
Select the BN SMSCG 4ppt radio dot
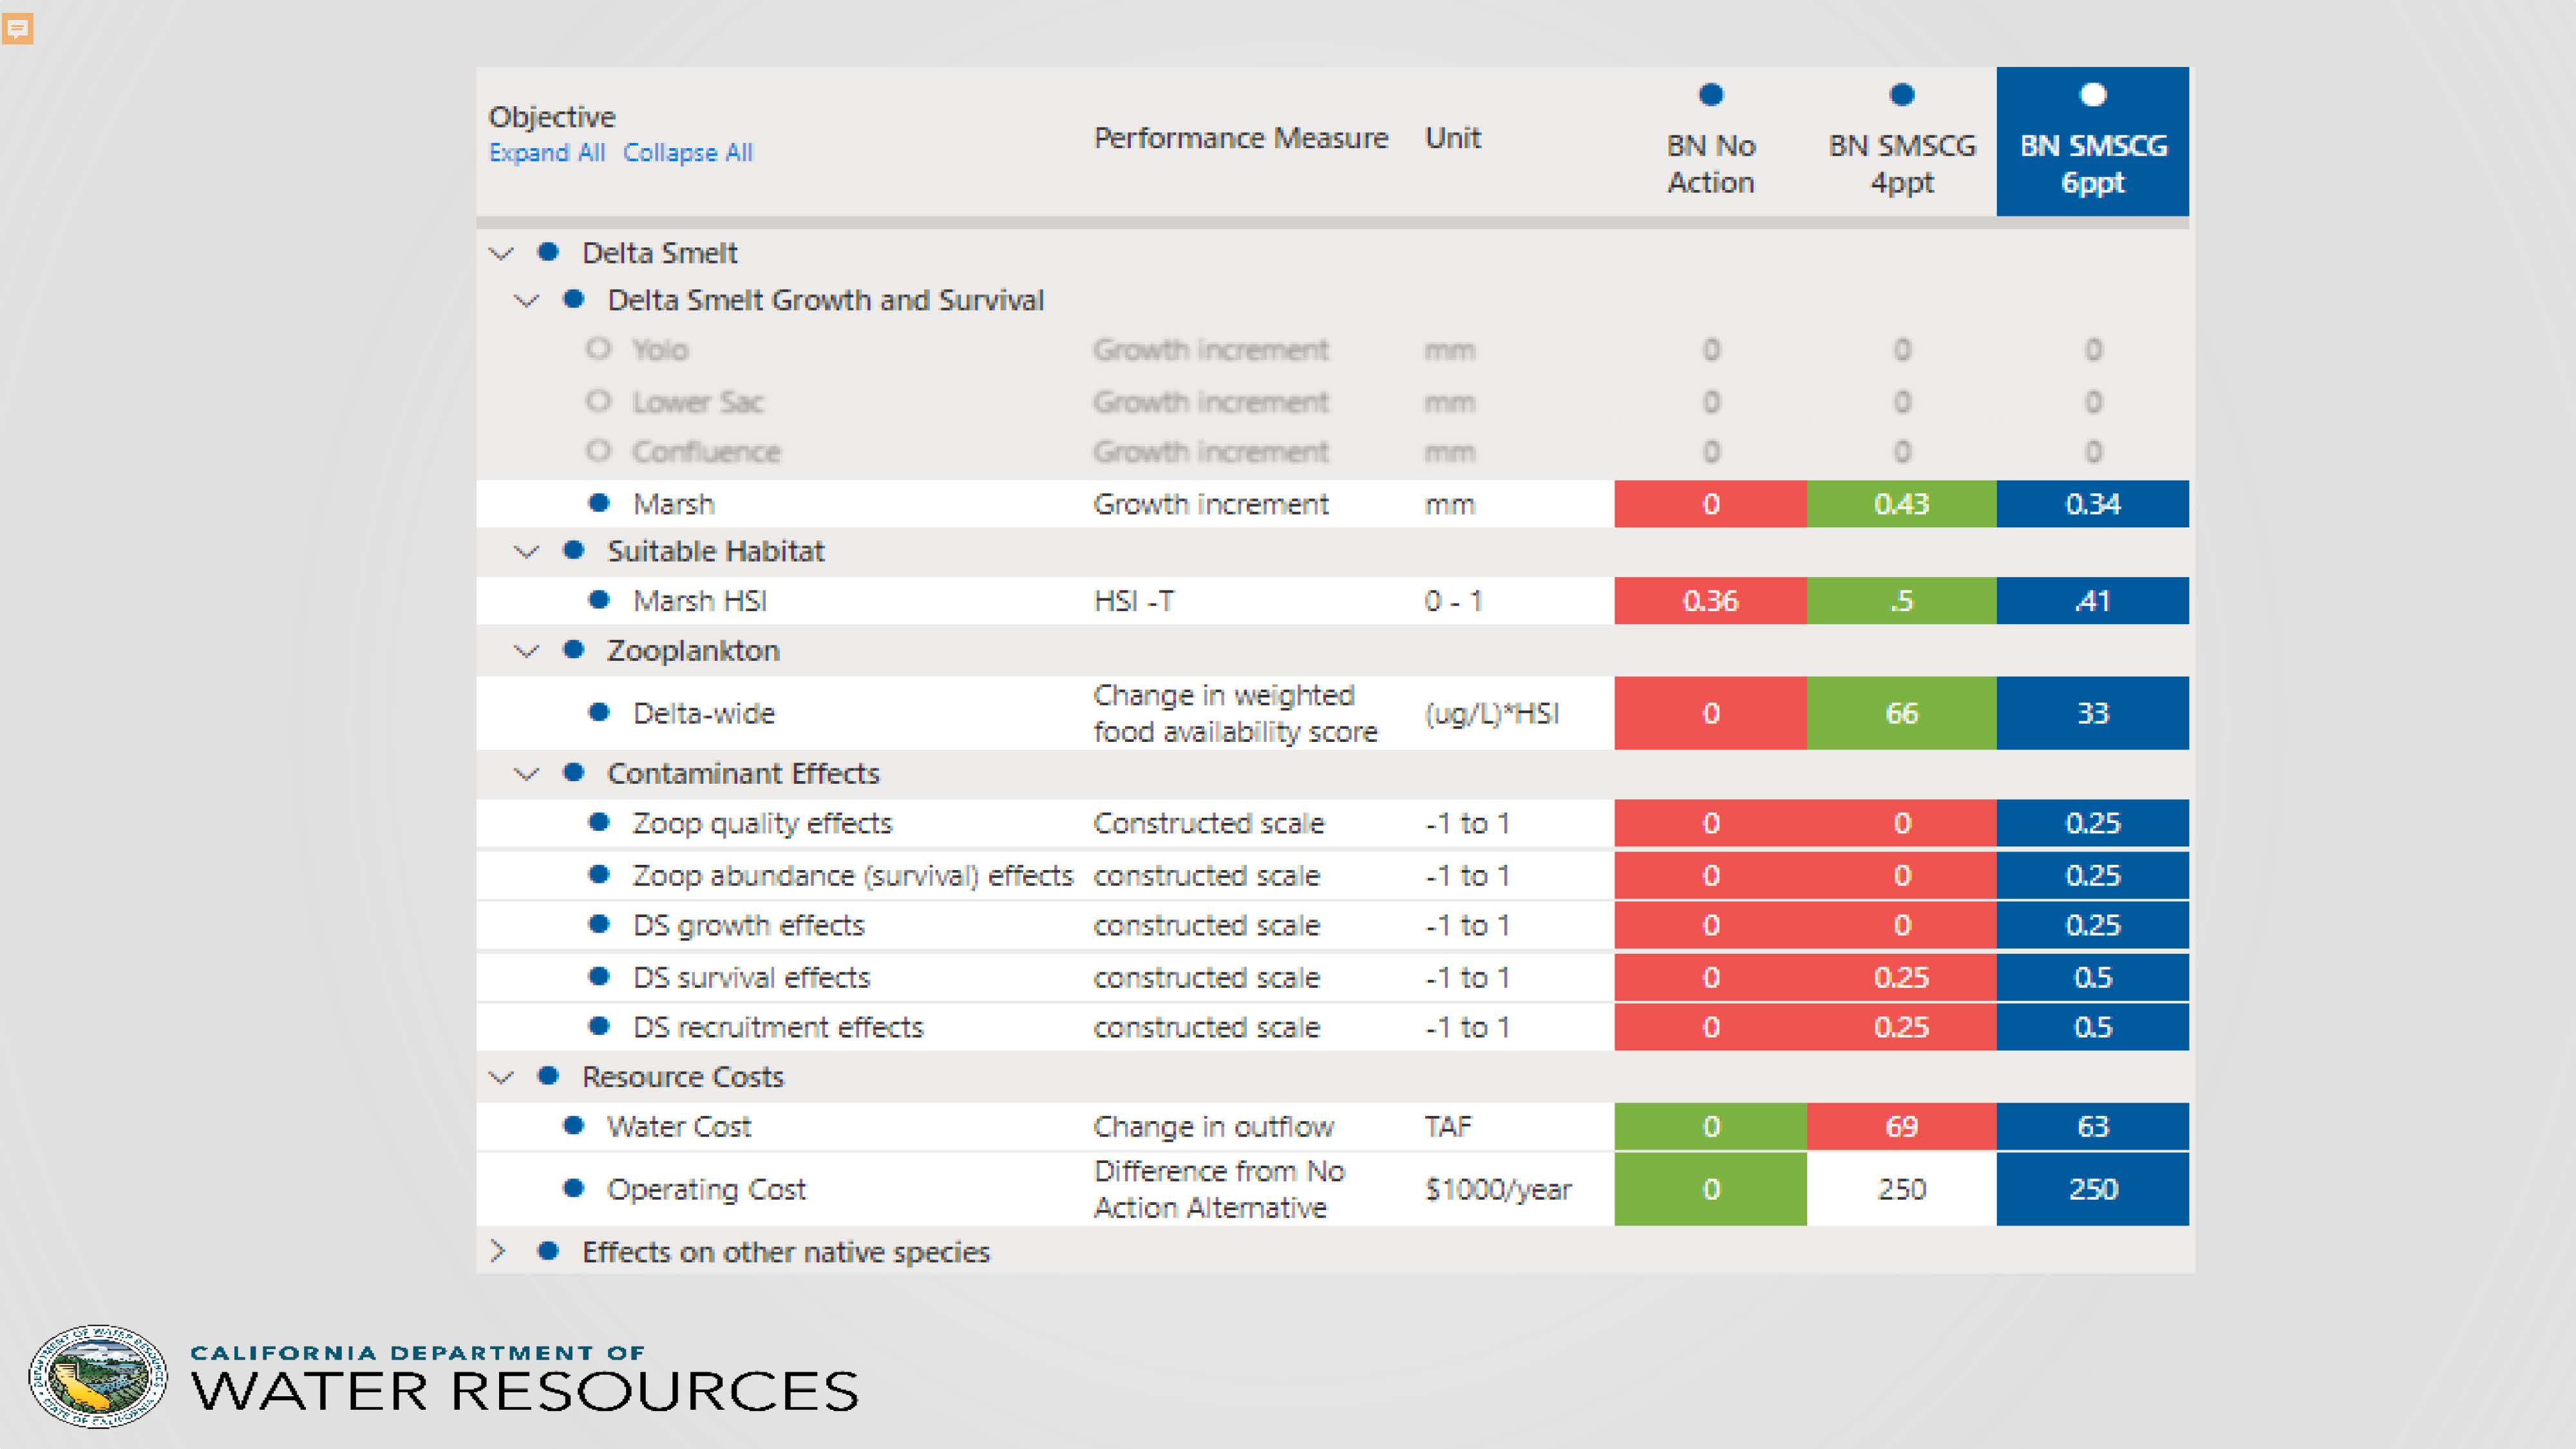point(1902,95)
